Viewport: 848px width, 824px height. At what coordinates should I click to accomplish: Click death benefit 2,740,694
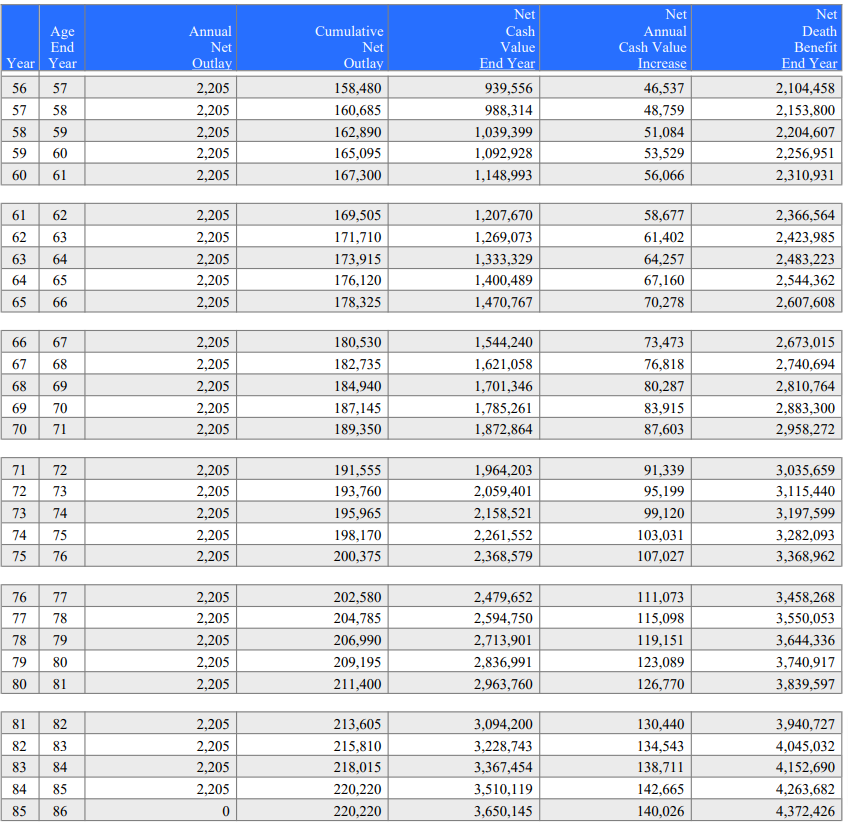(805, 364)
